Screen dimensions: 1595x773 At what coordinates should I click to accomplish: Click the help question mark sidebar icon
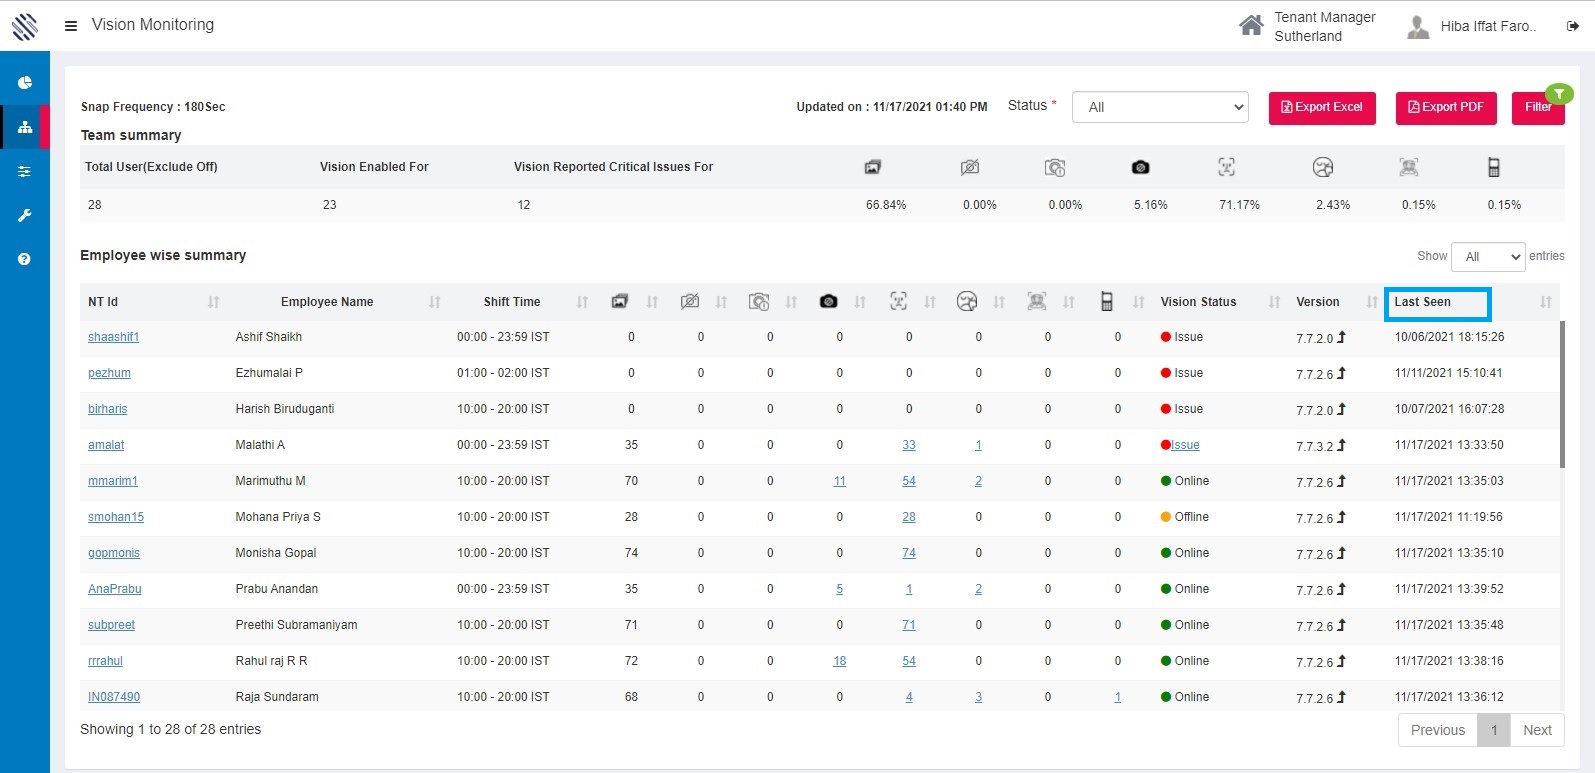(x=25, y=259)
